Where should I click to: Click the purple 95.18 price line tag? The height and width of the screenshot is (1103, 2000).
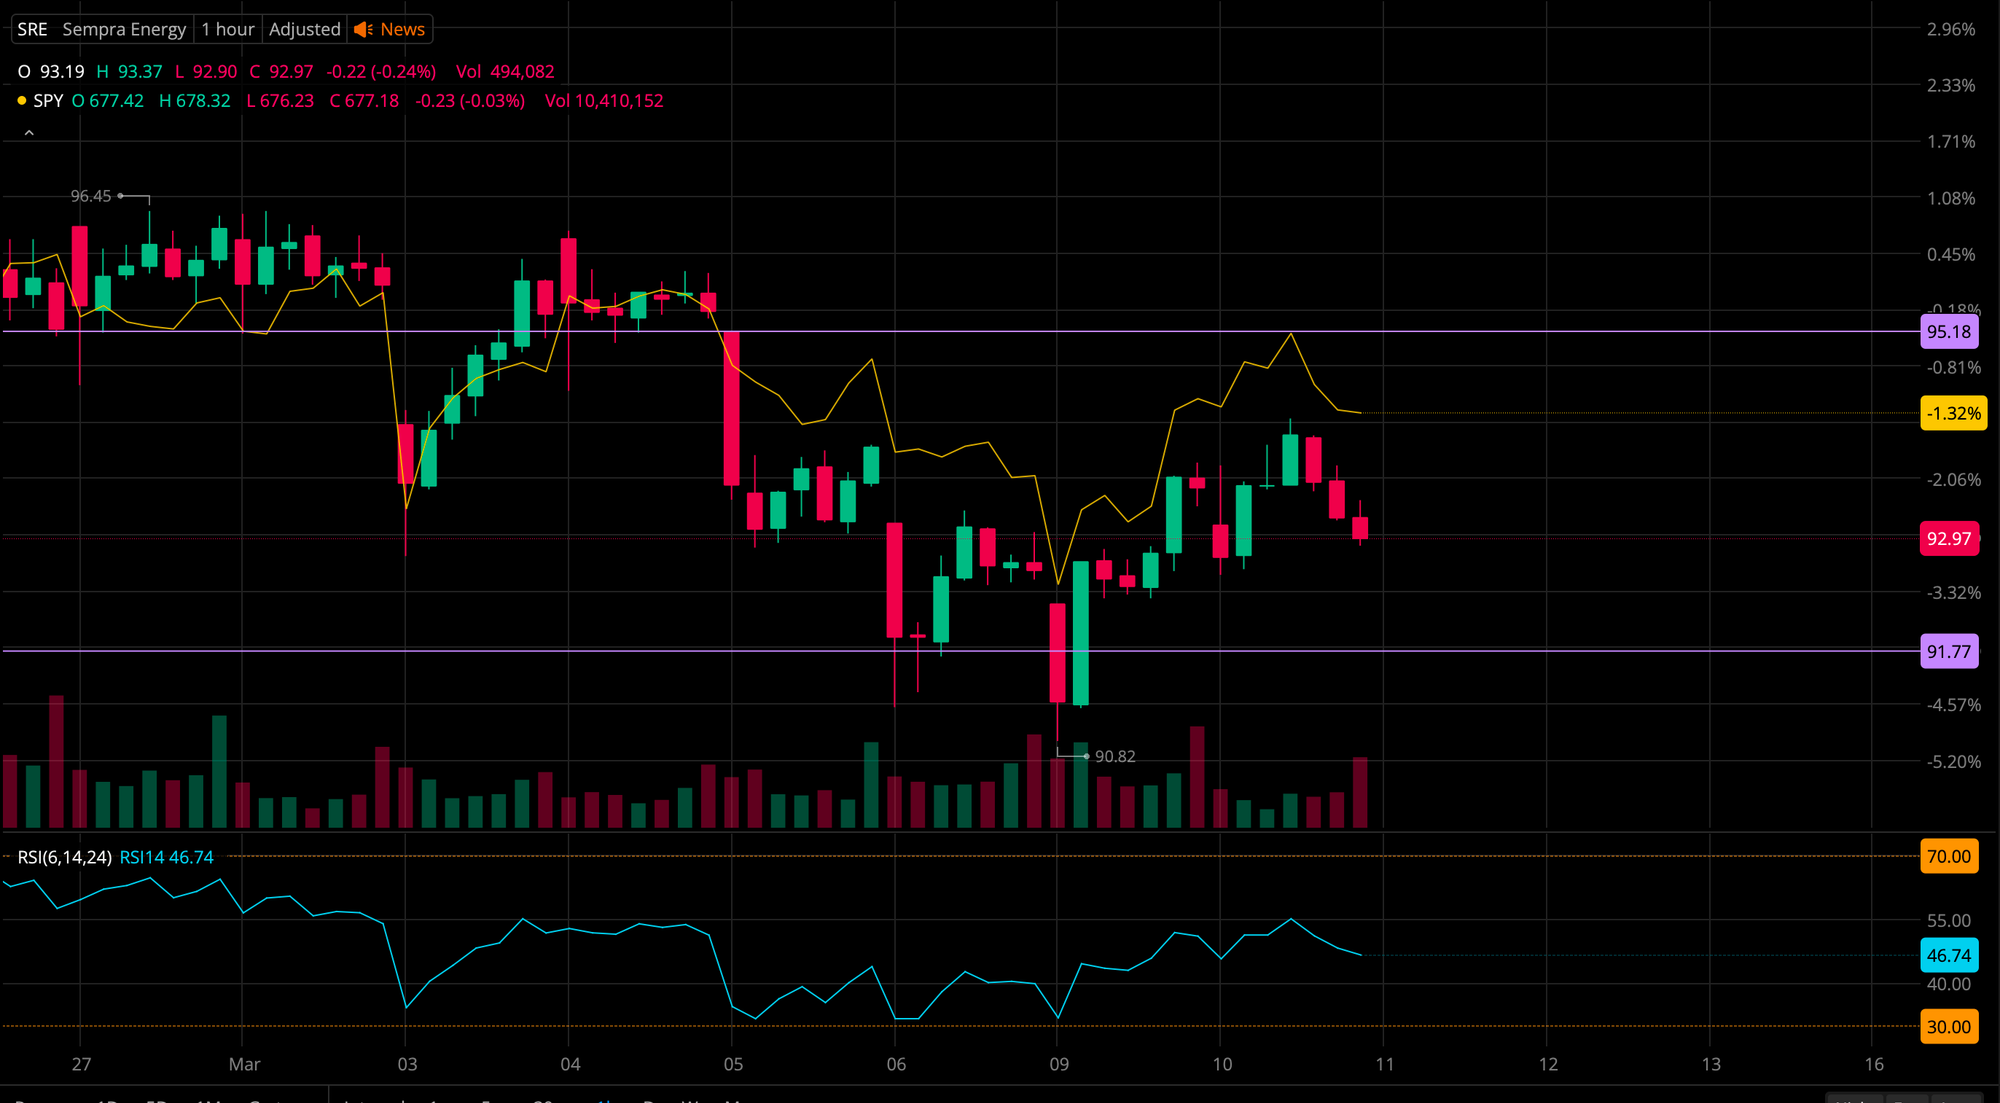(x=1948, y=332)
